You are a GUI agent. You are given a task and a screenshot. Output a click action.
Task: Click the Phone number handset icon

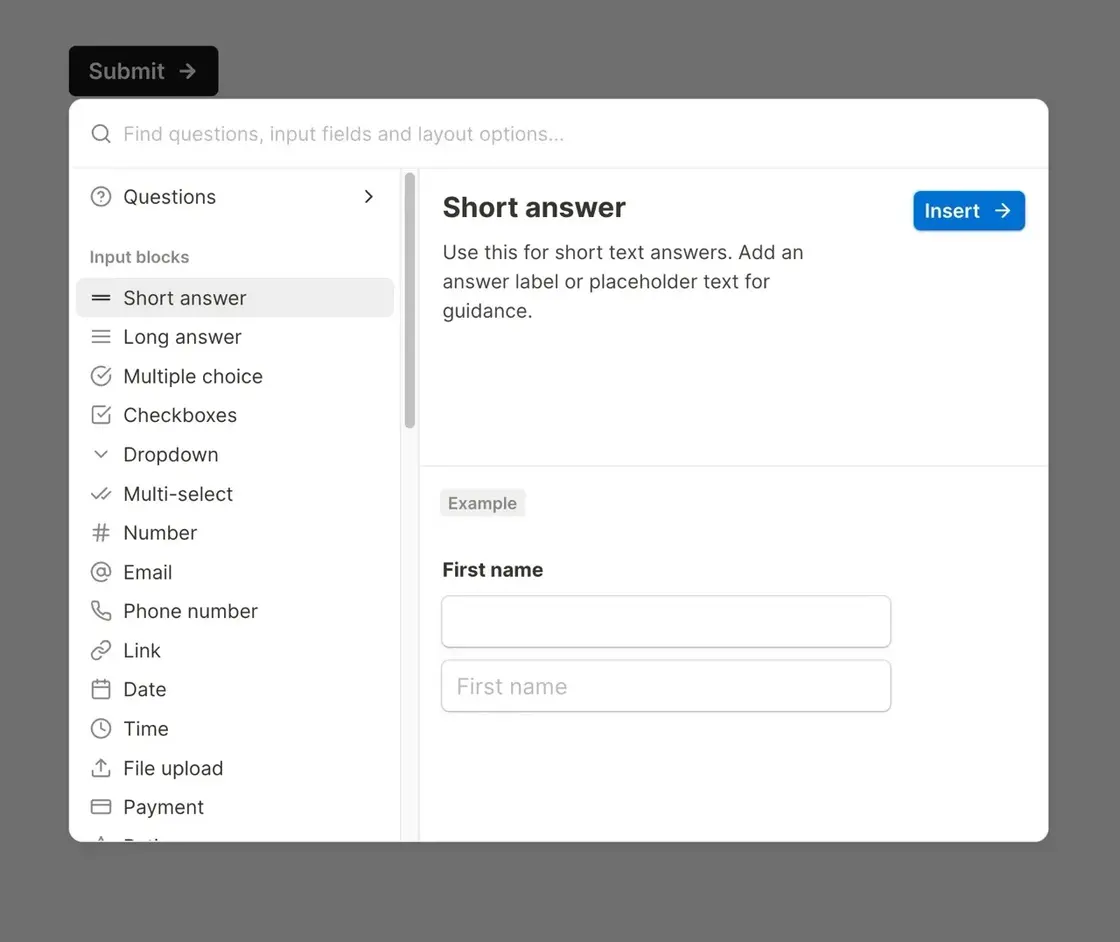click(101, 611)
